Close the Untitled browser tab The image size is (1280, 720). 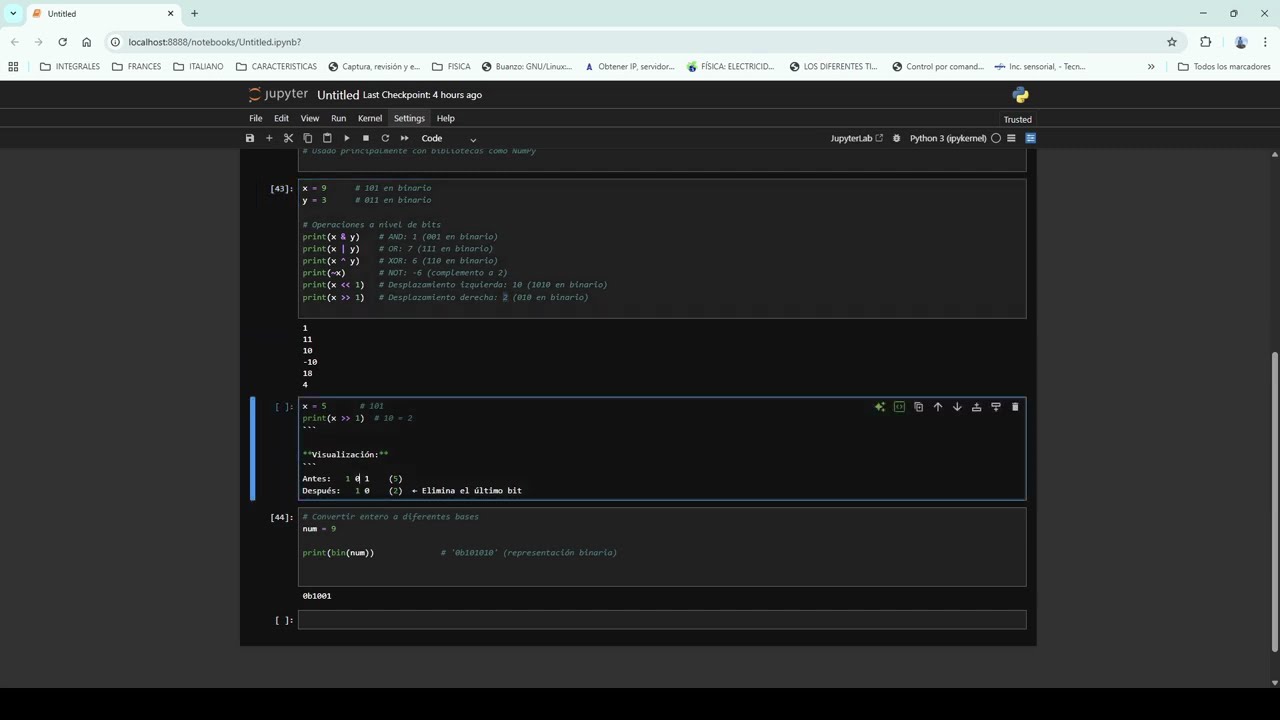[x=170, y=14]
